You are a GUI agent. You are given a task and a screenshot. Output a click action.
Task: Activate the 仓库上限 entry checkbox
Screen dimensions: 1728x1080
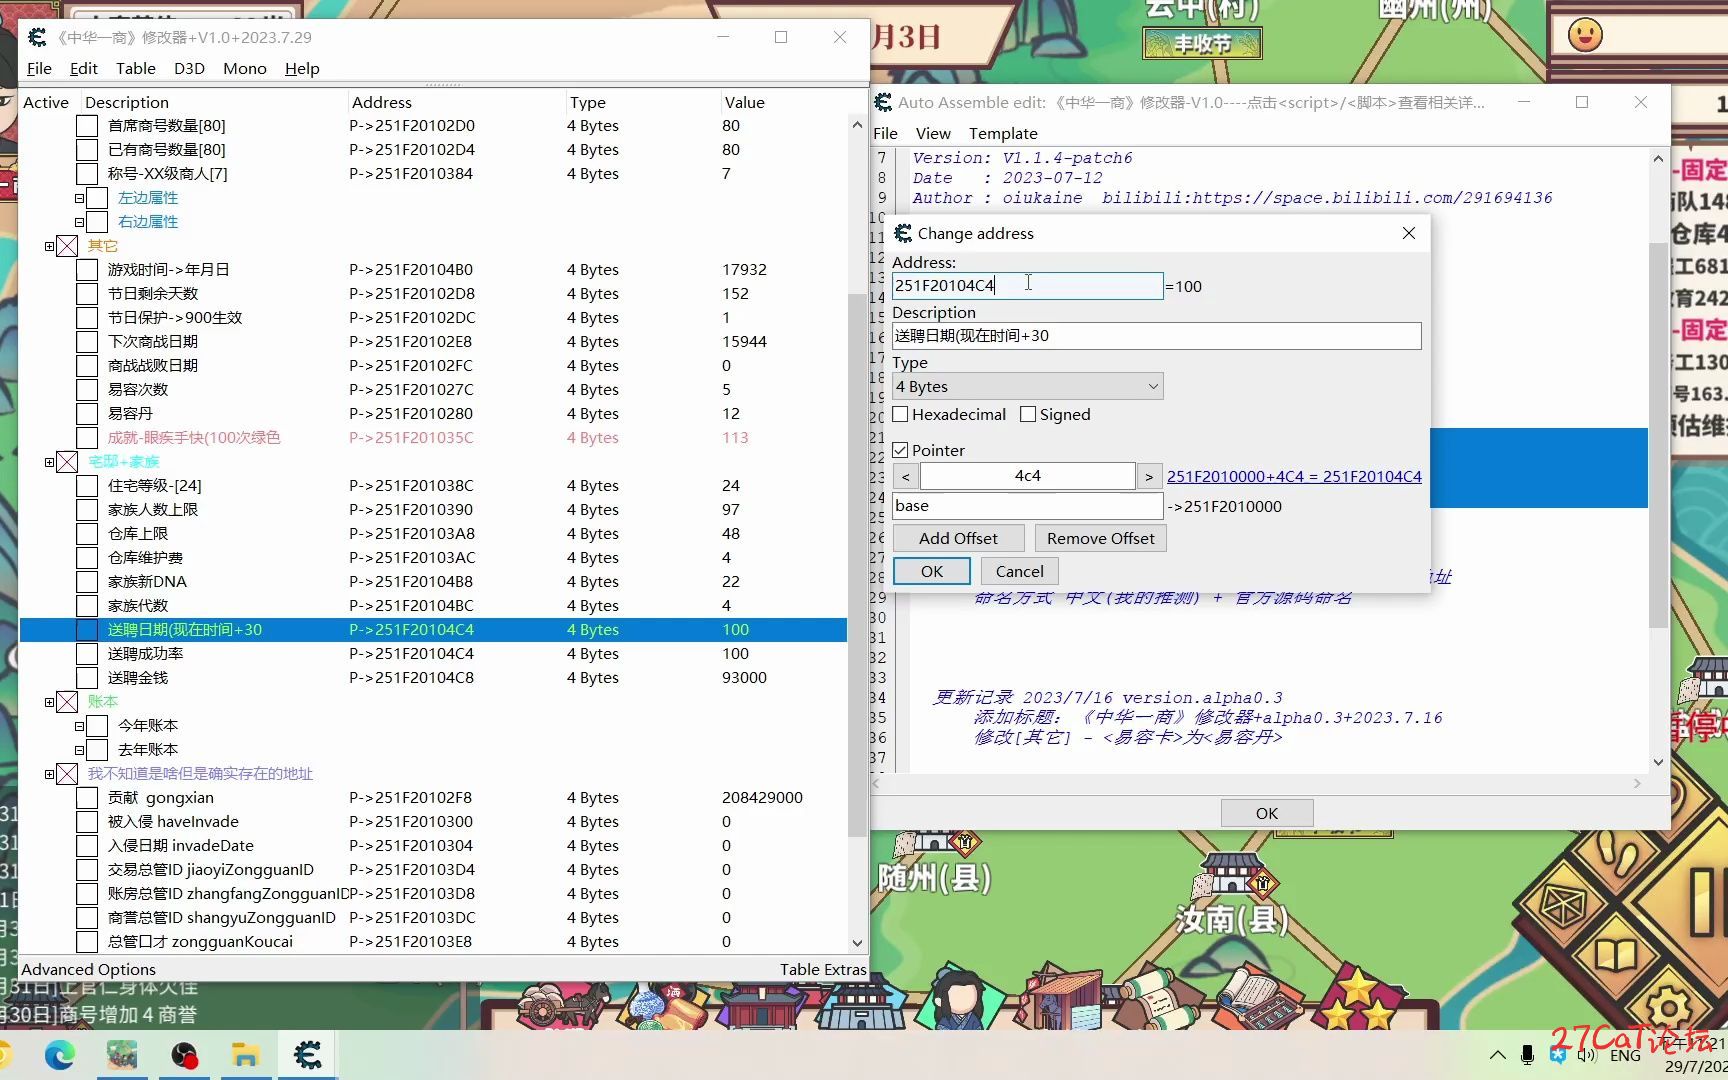coord(87,534)
